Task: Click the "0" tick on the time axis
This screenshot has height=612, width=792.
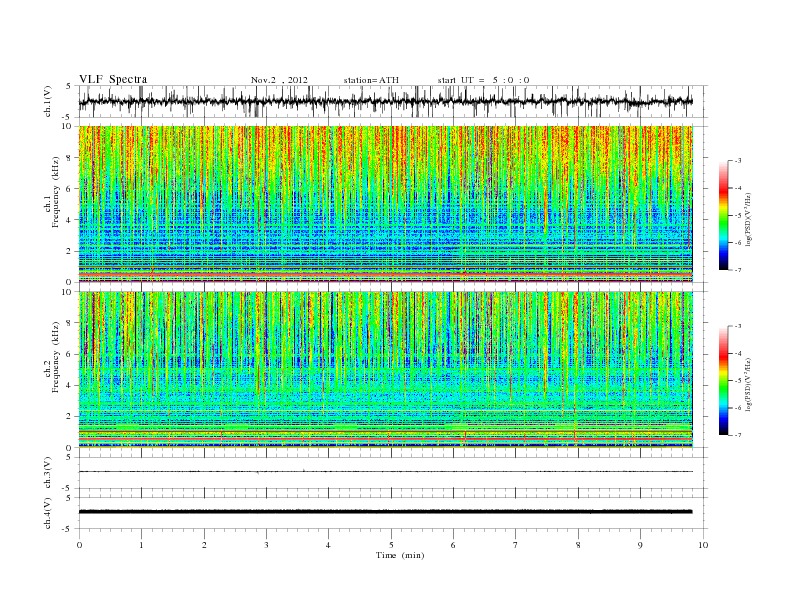Action: click(79, 545)
